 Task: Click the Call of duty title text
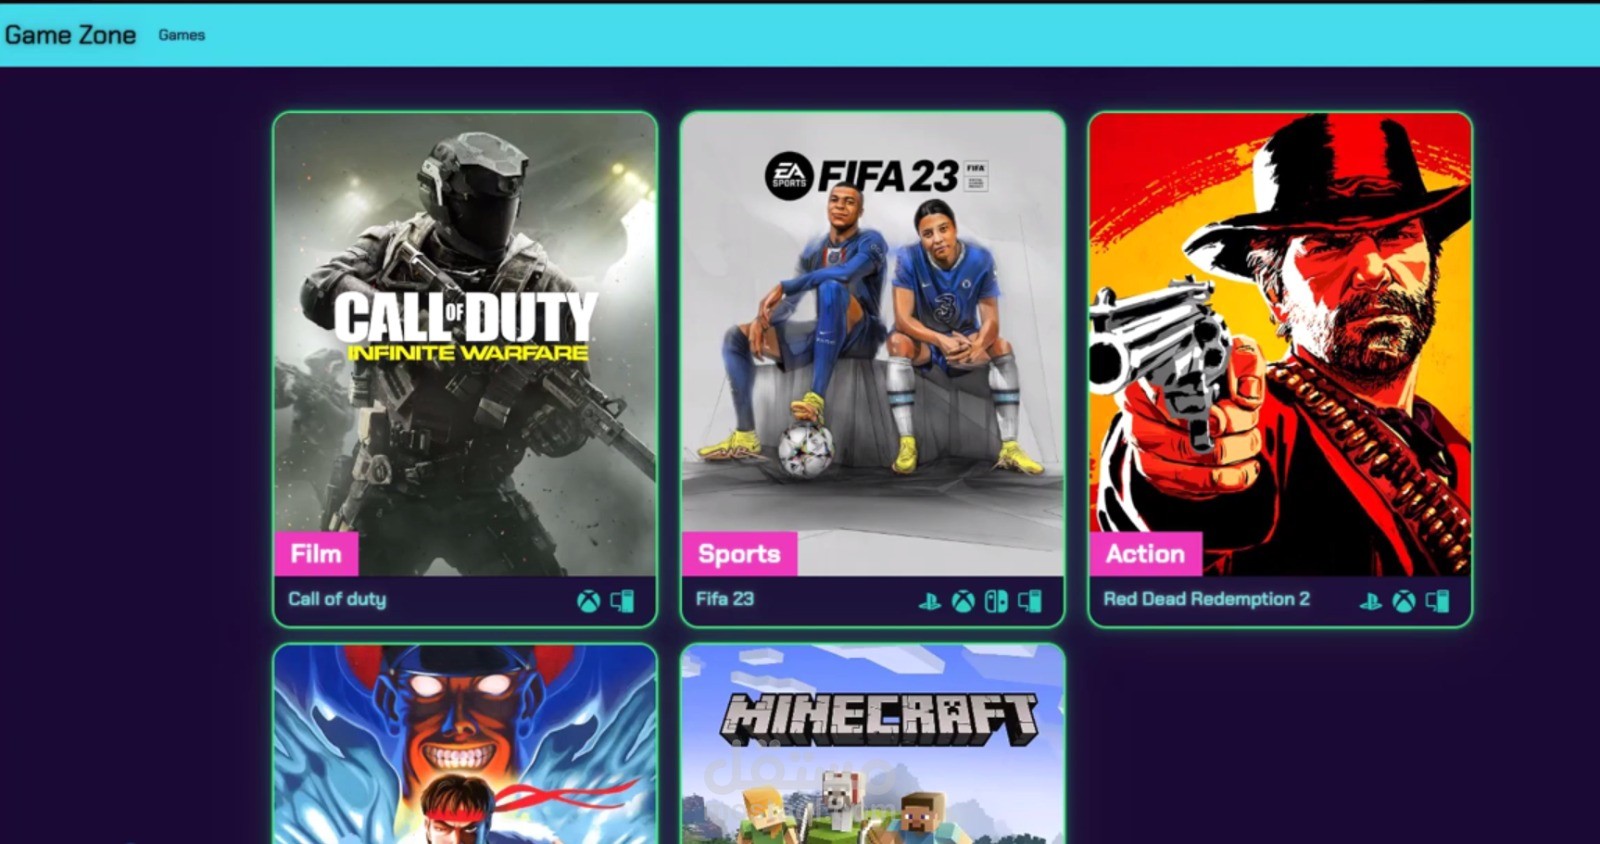coord(337,599)
